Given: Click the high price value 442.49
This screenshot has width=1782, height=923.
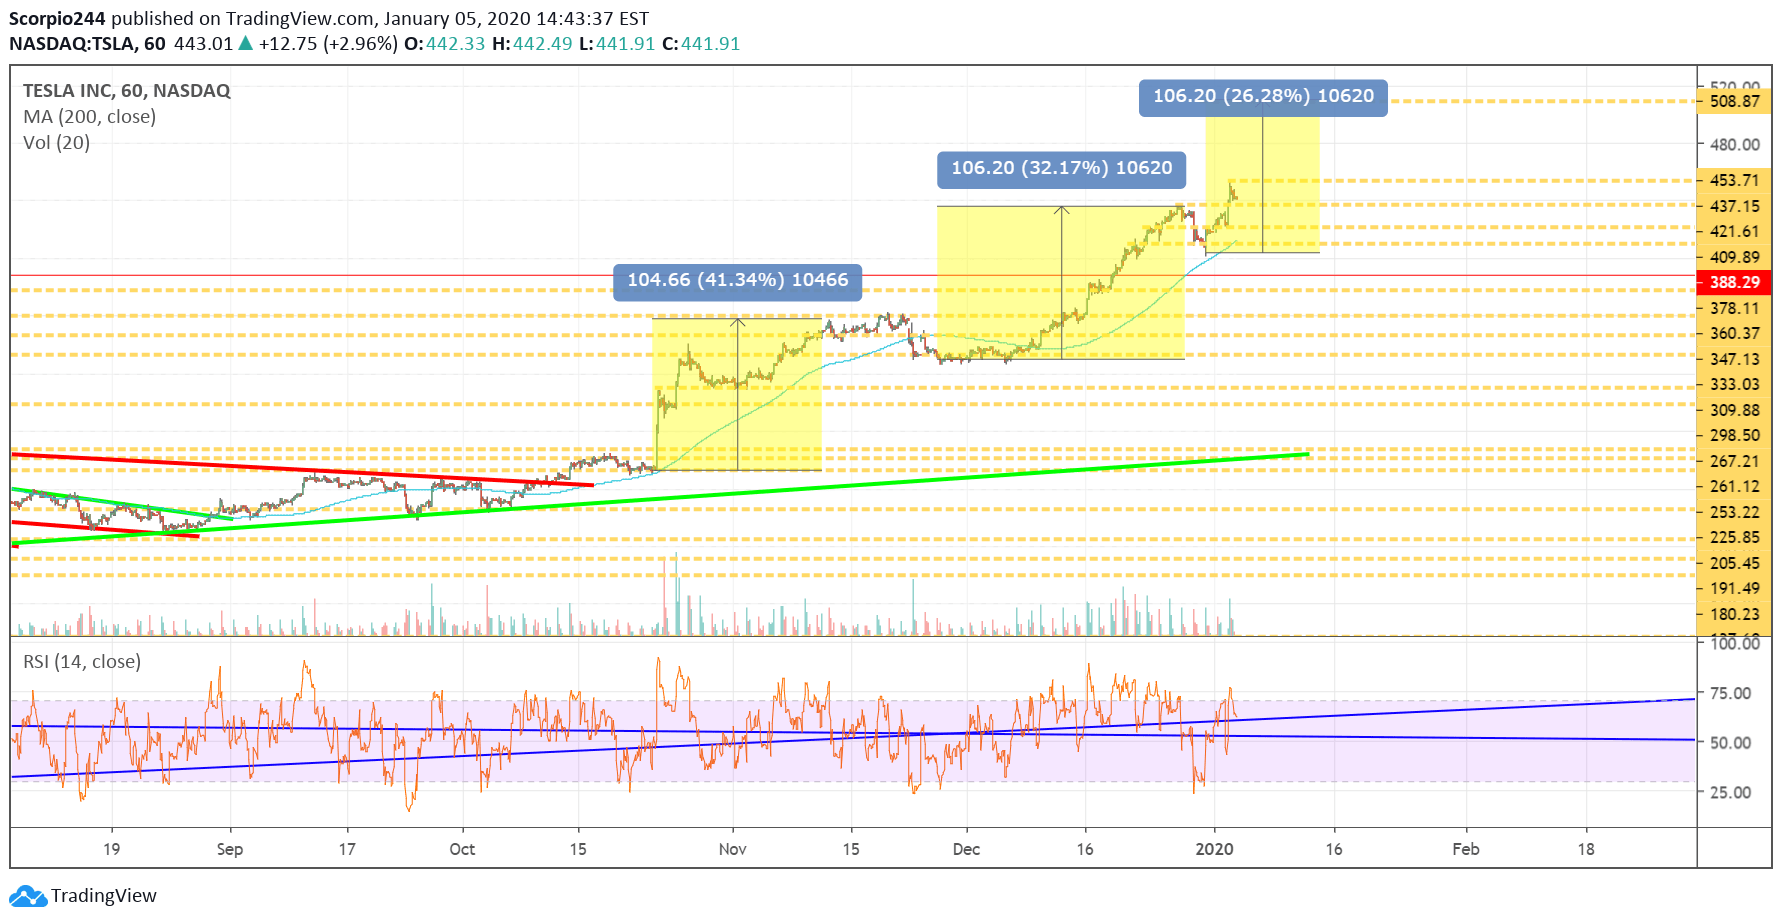Looking at the screenshot, I should 543,44.
